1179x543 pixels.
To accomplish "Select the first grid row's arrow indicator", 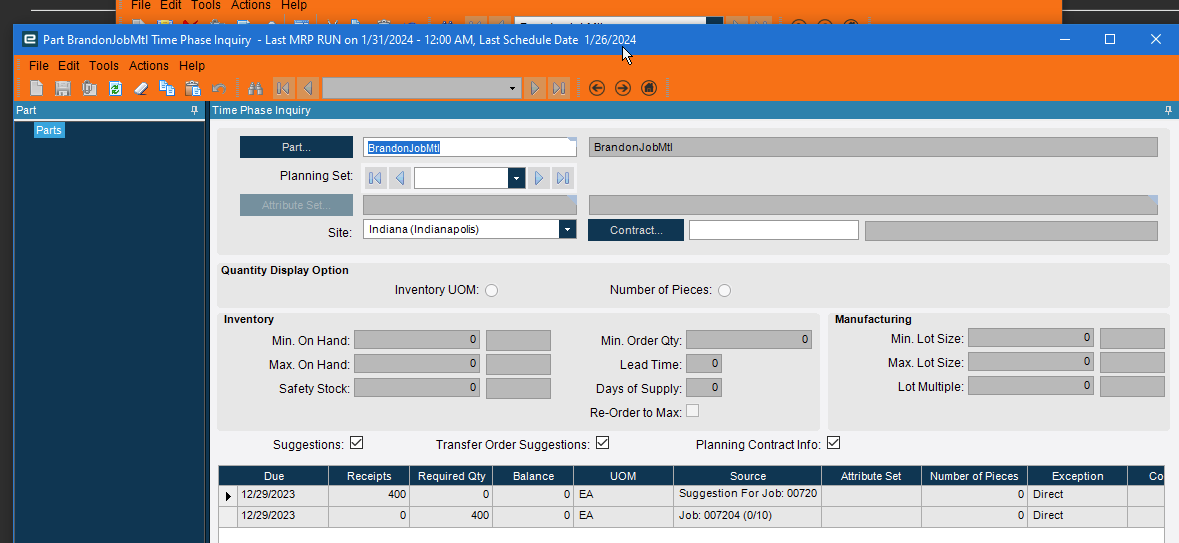I will (229, 496).
